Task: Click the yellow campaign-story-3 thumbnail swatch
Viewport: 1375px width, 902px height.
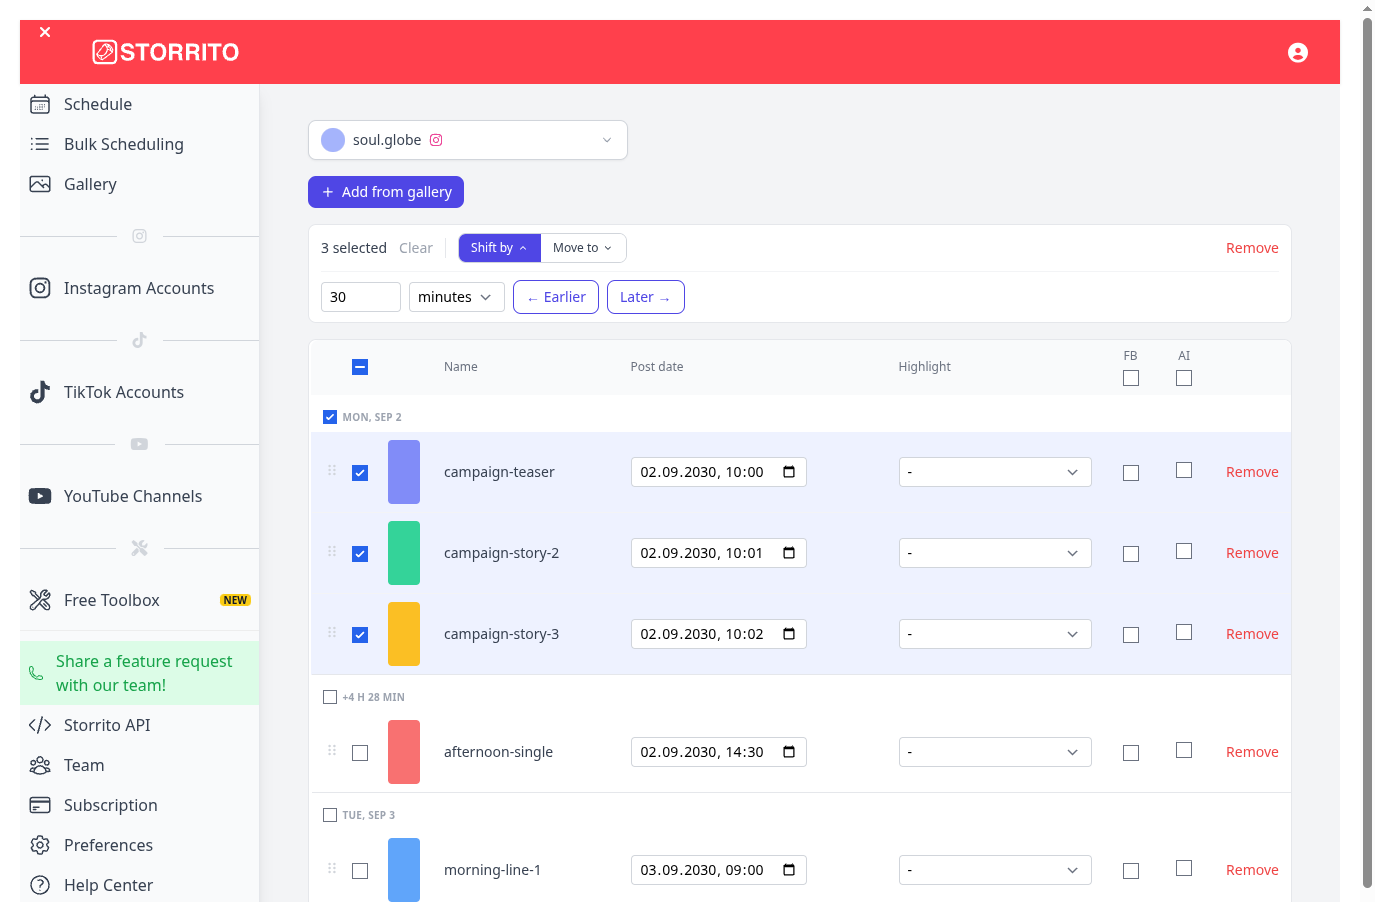Action: 404,634
